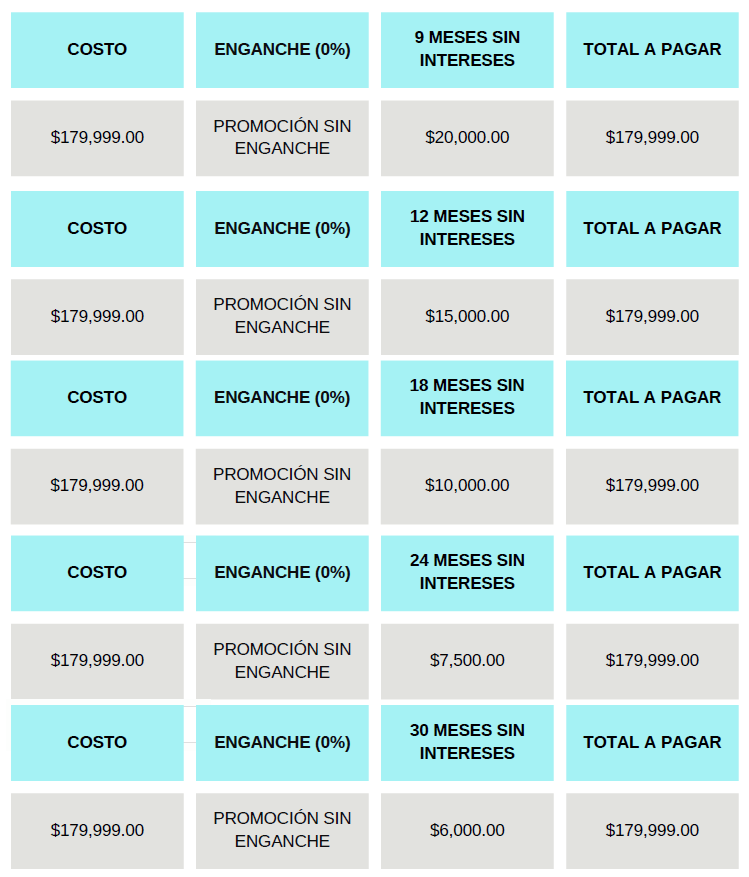
Task: Select the $7,500.00 monthly payment cell
Action: click(467, 661)
